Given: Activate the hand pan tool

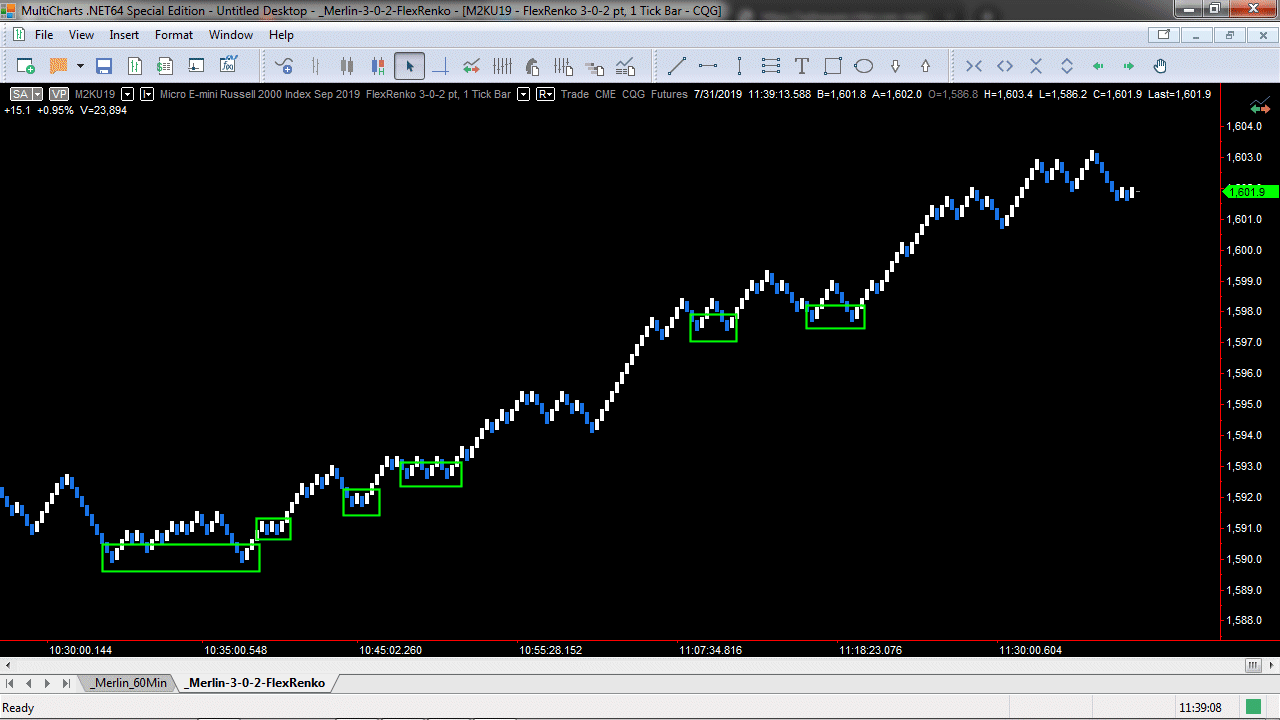Looking at the screenshot, I should tap(1160, 66).
